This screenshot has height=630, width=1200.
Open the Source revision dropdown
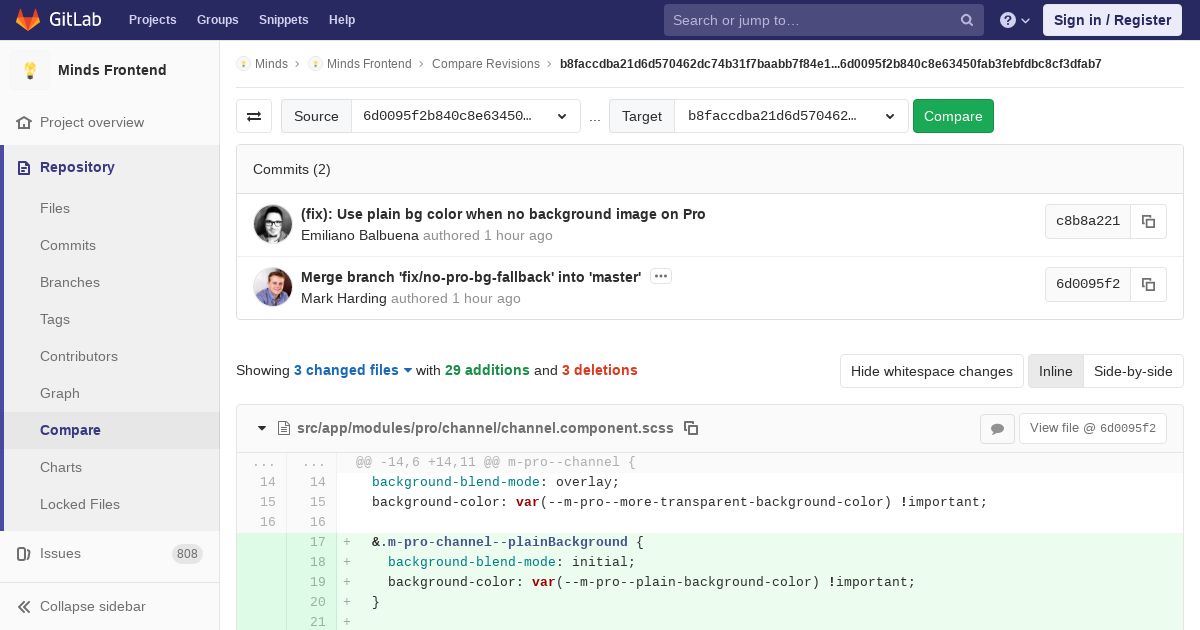click(466, 116)
